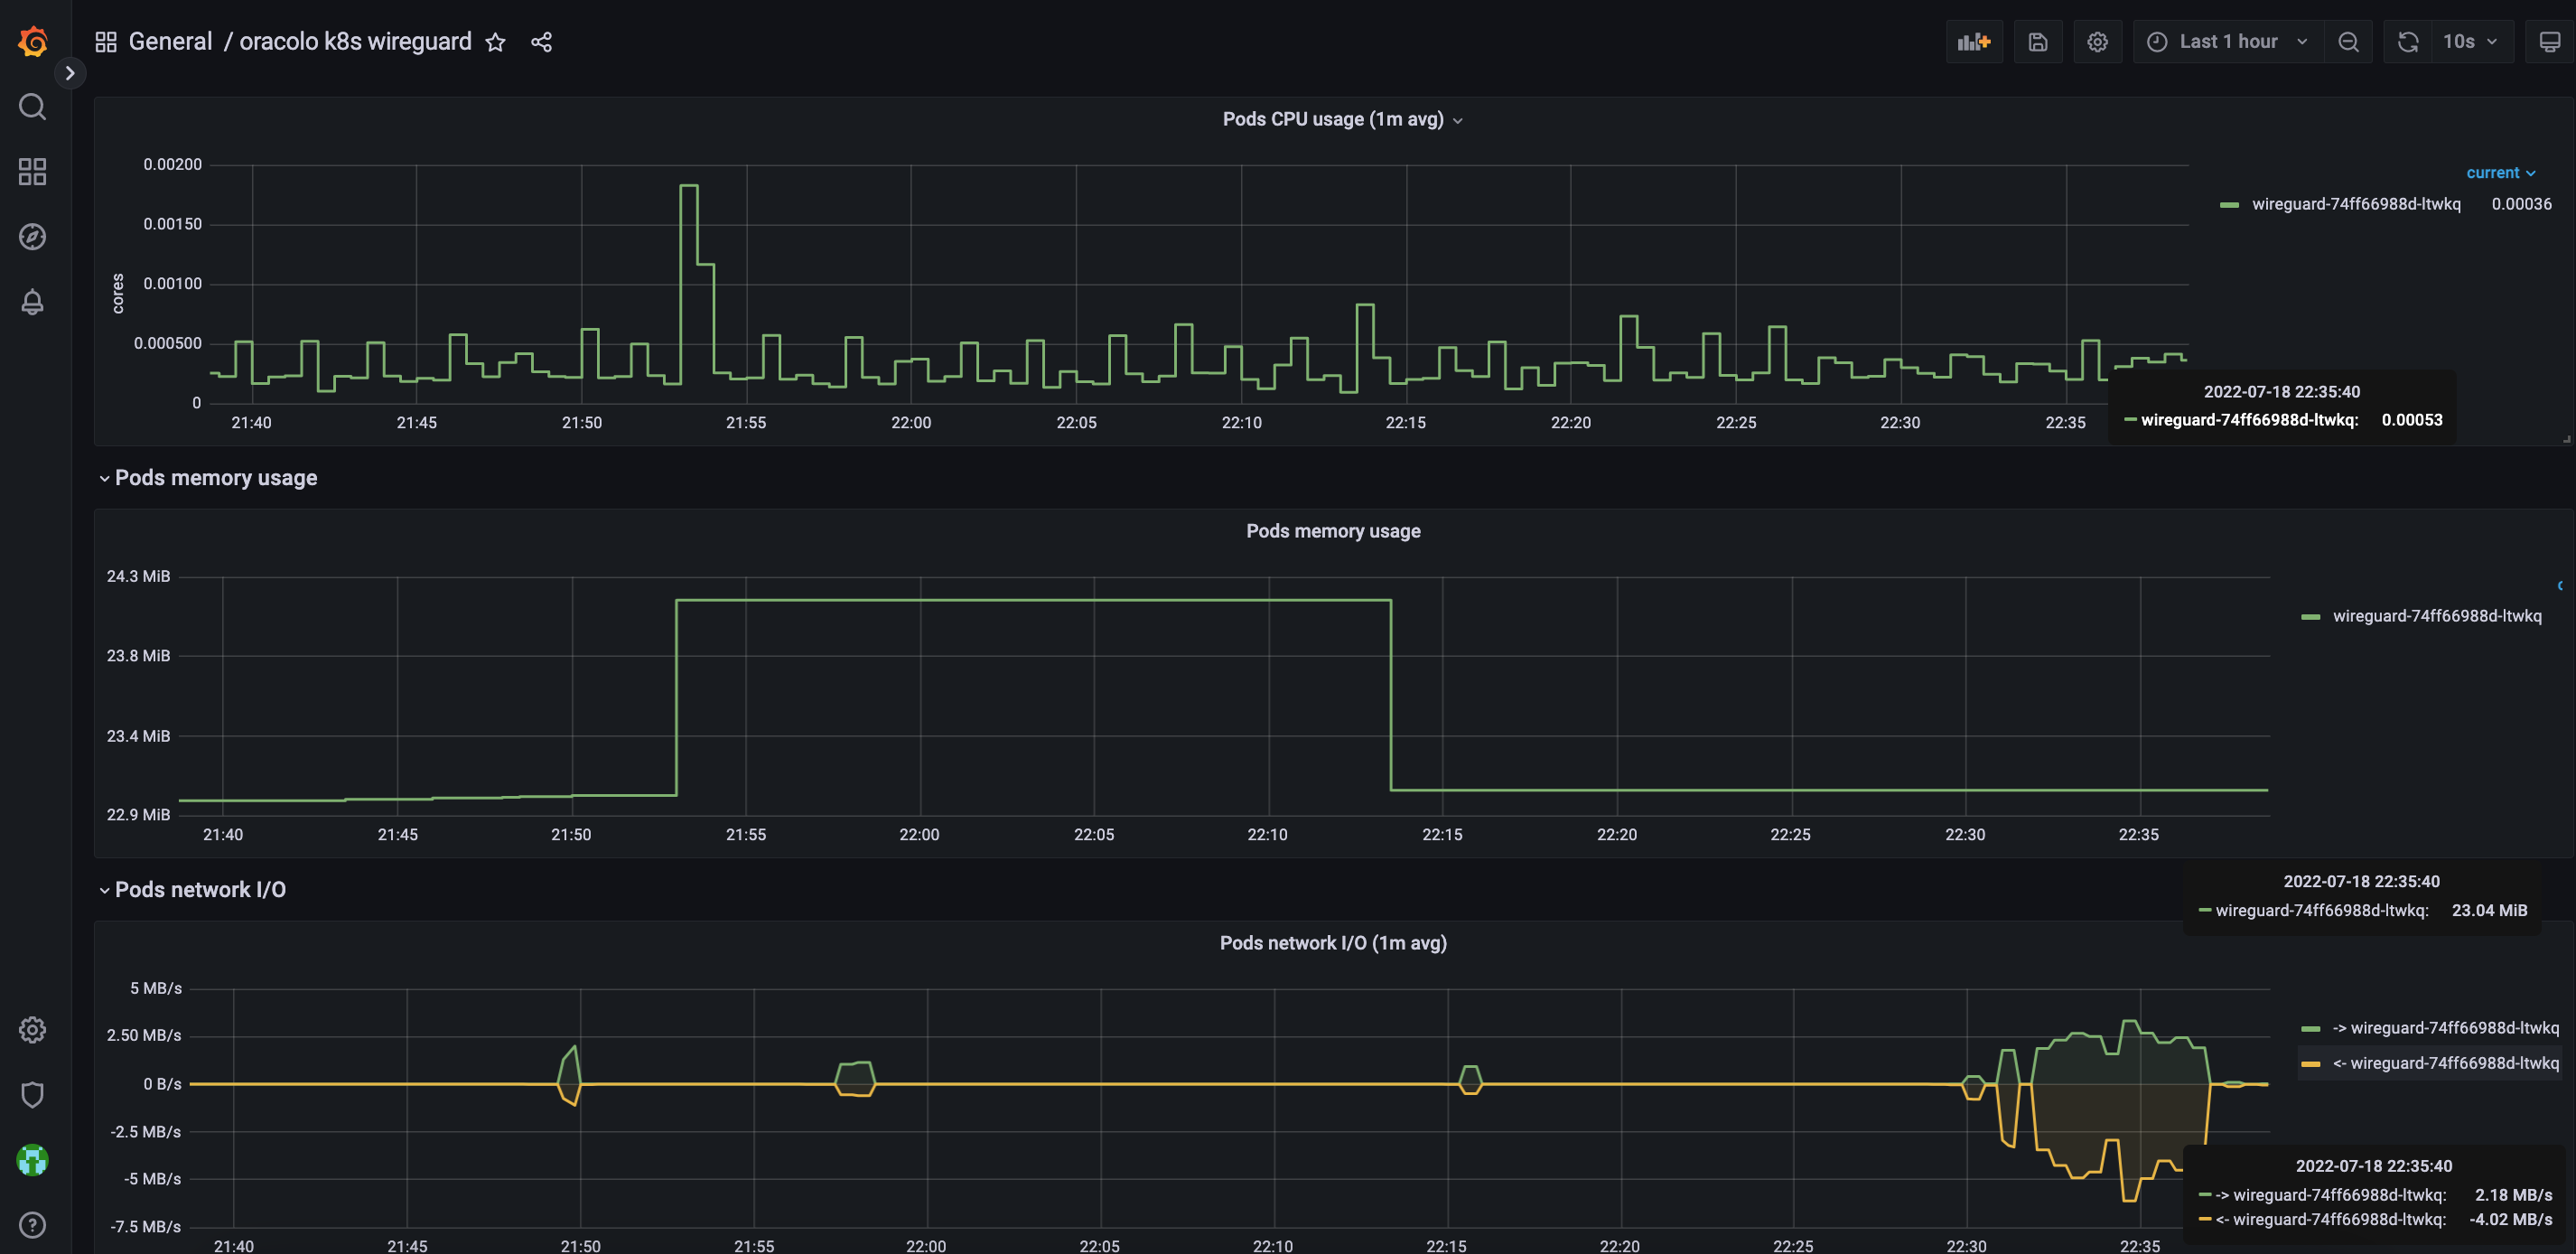Open dashboard settings gear
2576x1254 pixels.
pos(2097,41)
